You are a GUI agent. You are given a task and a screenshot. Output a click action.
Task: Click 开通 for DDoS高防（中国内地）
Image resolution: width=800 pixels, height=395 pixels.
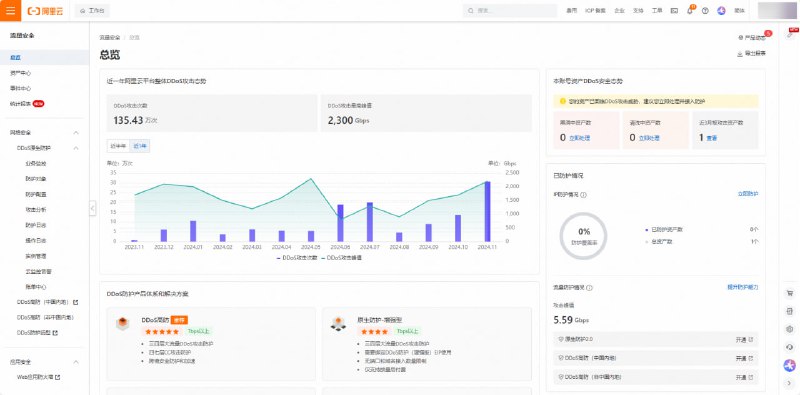744,359
